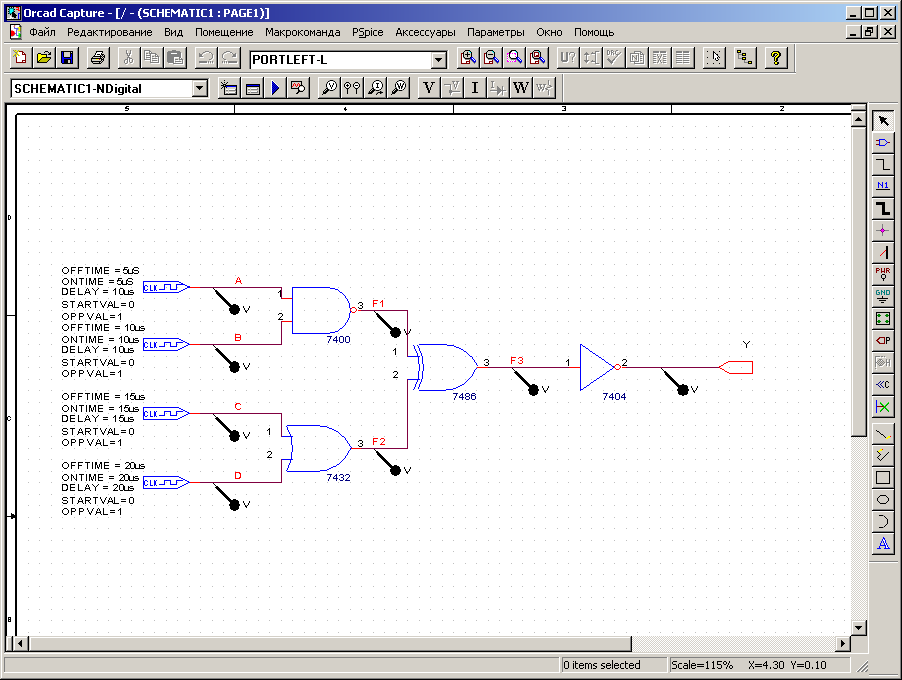Choose the Place Polyline tool
Viewport: 902px width, 680px height.
(x=882, y=456)
